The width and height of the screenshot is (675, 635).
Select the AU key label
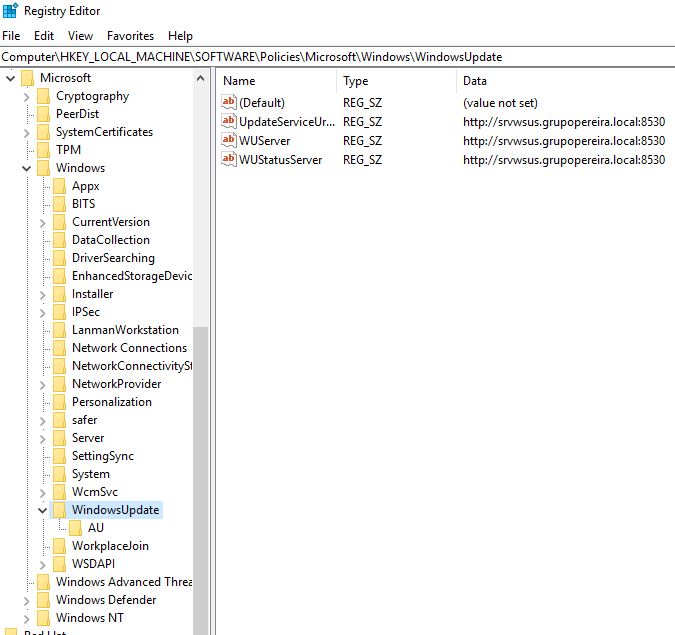pos(96,528)
